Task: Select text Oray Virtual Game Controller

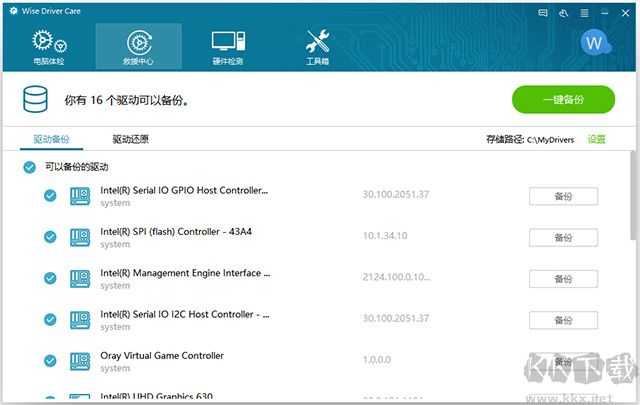Action: tap(162, 356)
